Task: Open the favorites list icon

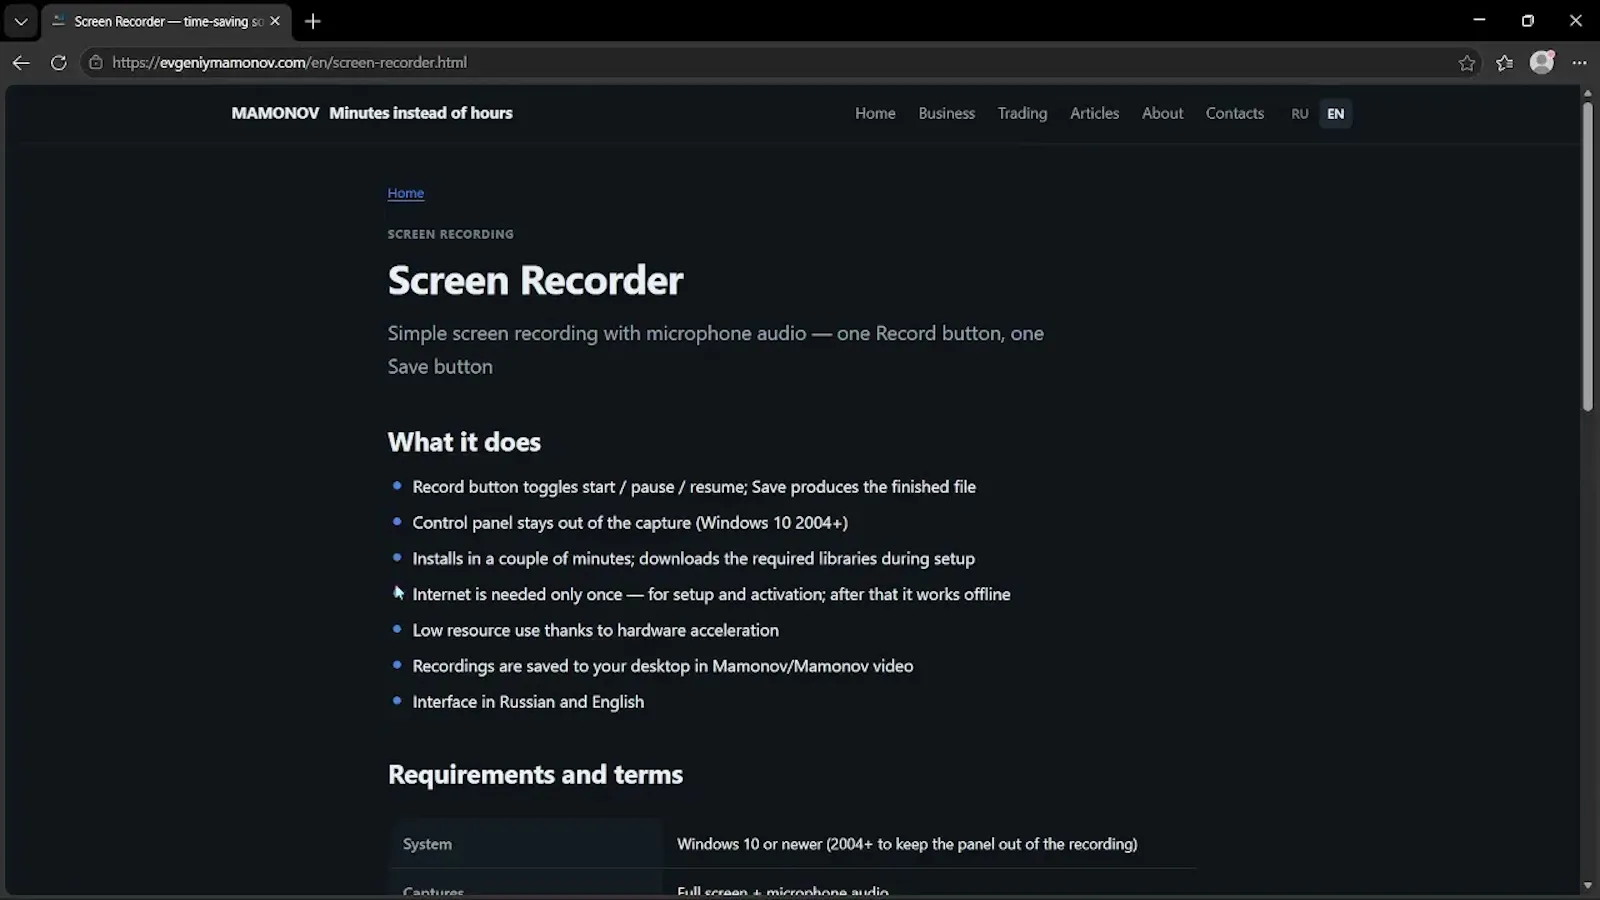Action: point(1504,63)
